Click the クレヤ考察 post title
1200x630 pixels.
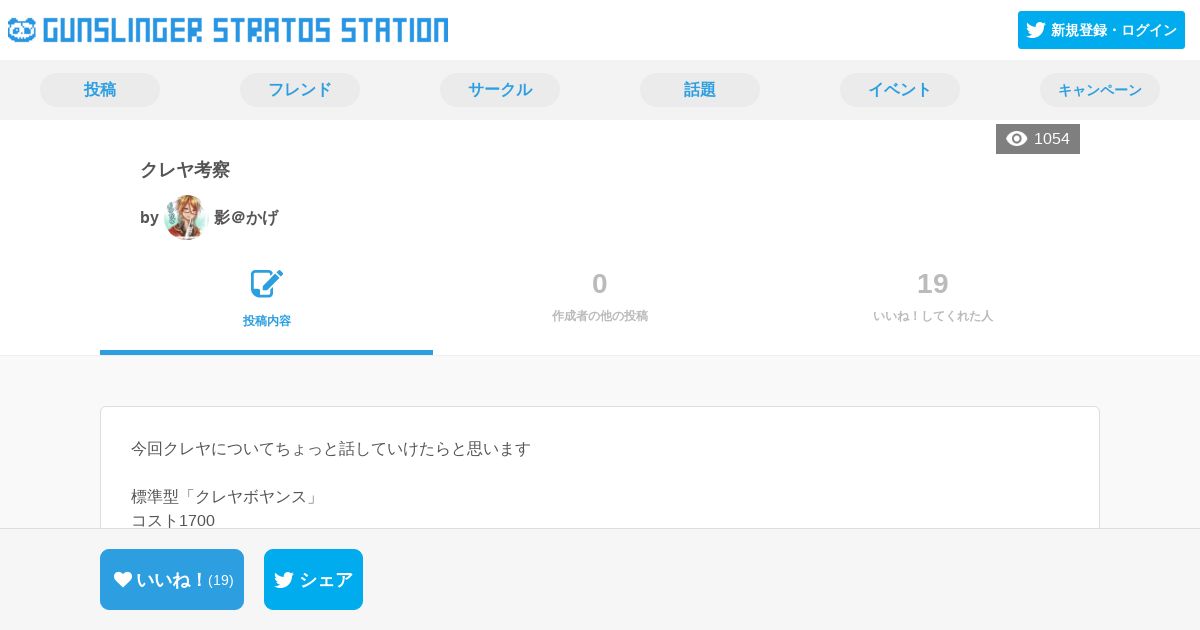[x=185, y=170]
